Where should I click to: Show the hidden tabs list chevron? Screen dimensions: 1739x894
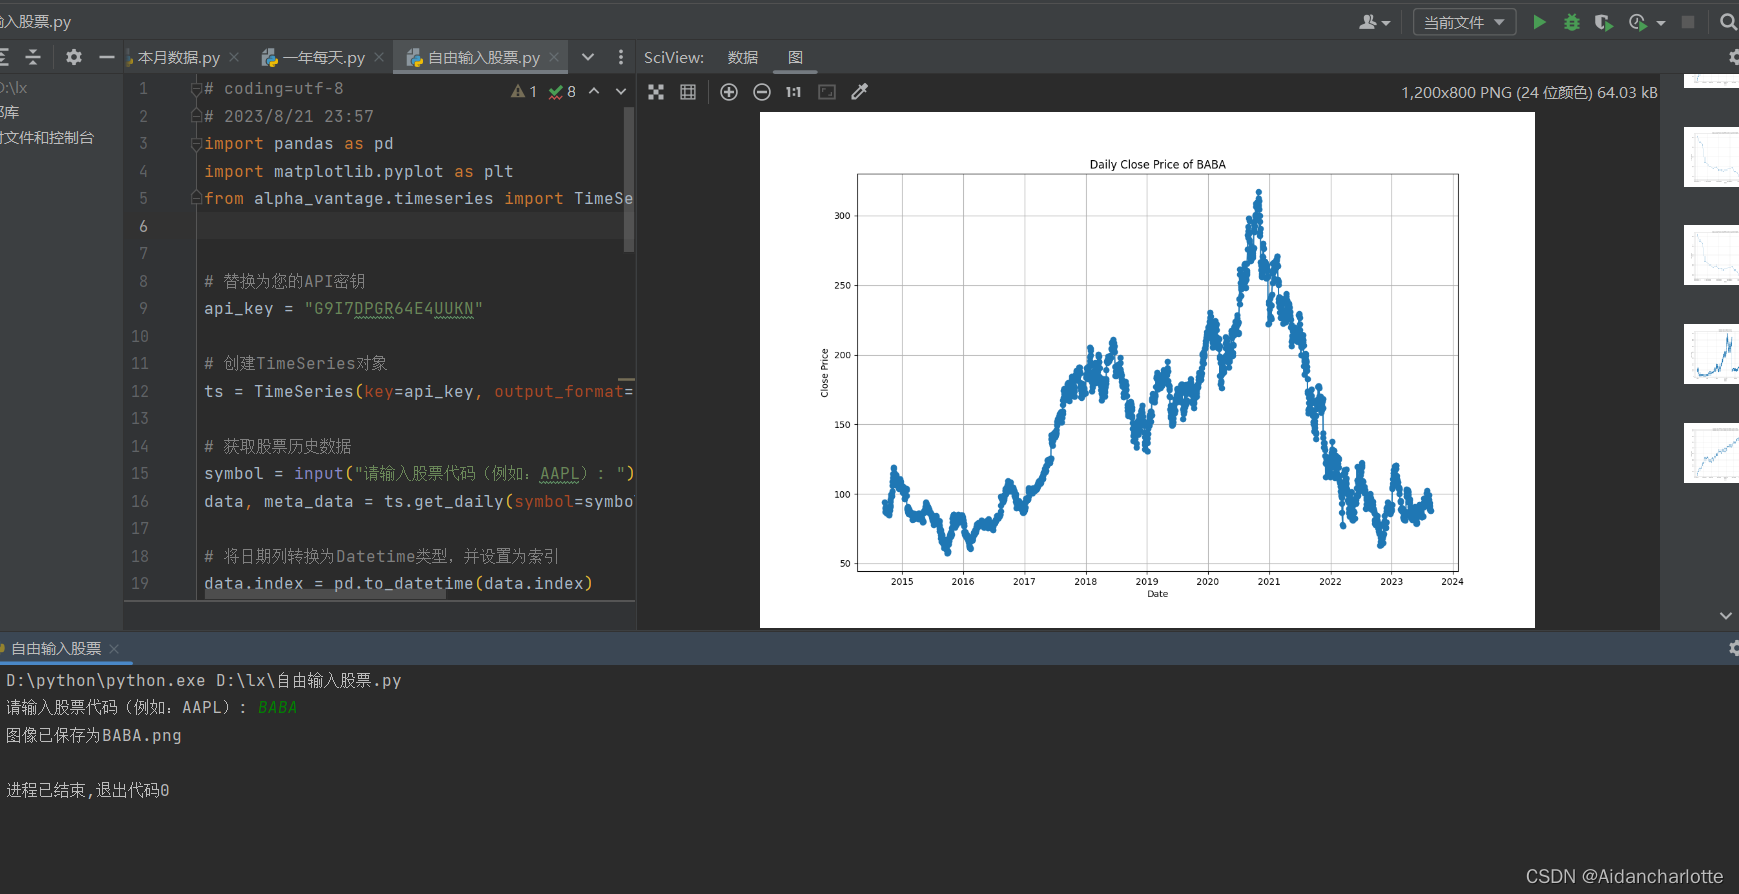coord(588,57)
